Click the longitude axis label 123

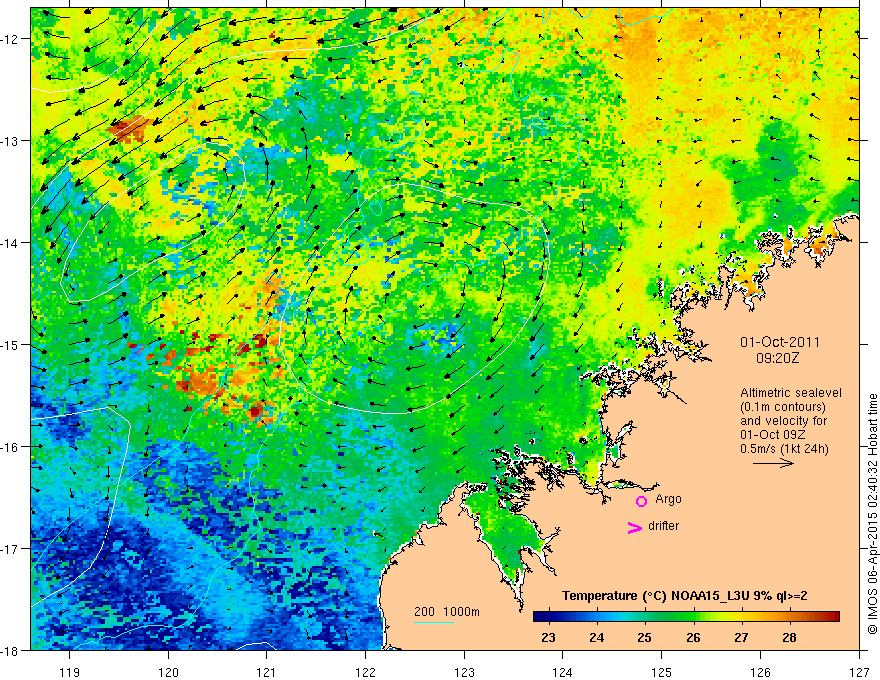point(464,672)
